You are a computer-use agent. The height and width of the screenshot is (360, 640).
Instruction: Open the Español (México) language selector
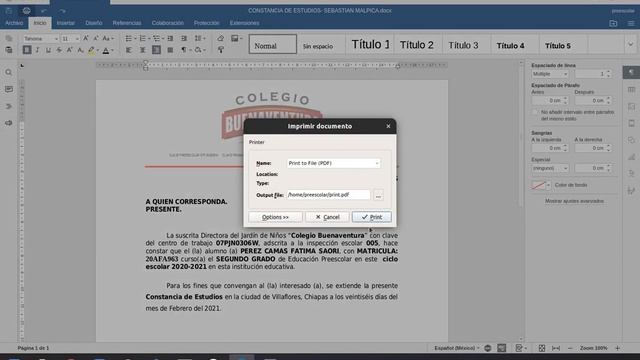pos(457,348)
